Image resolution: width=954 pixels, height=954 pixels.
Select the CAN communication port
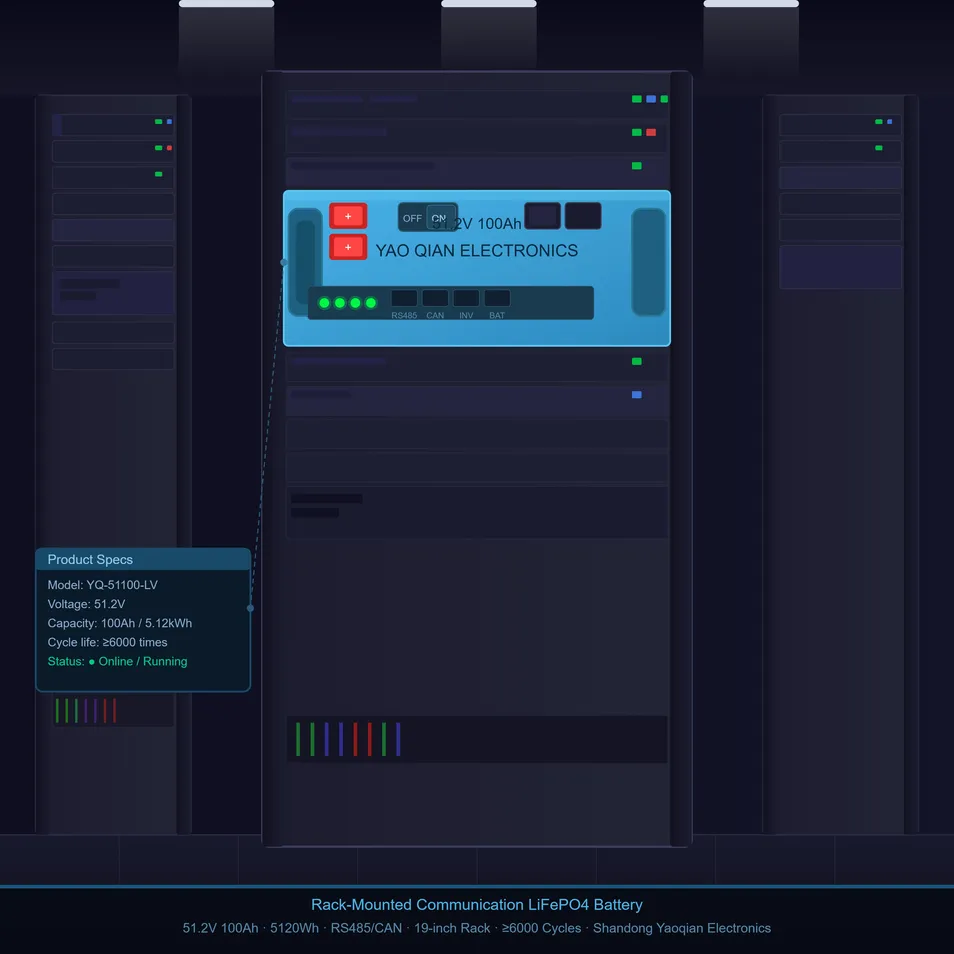point(435,298)
